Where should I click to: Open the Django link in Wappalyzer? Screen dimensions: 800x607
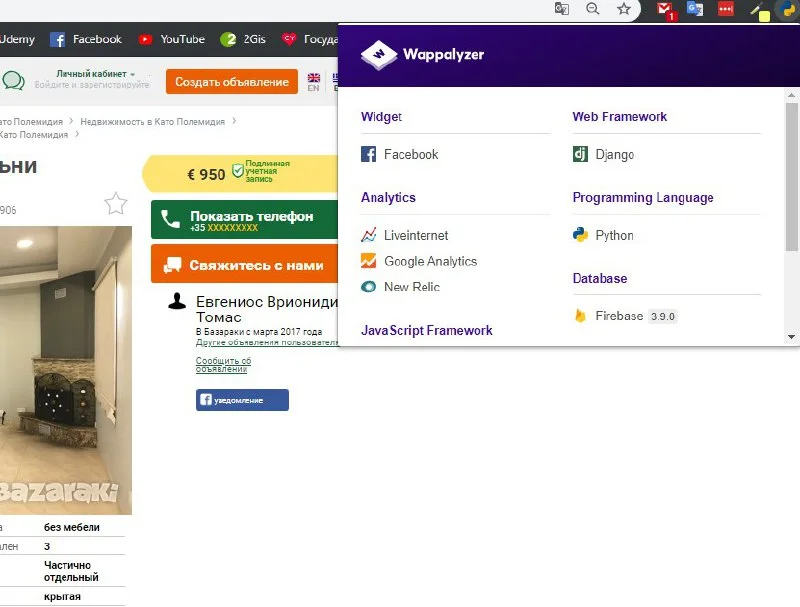pos(614,155)
